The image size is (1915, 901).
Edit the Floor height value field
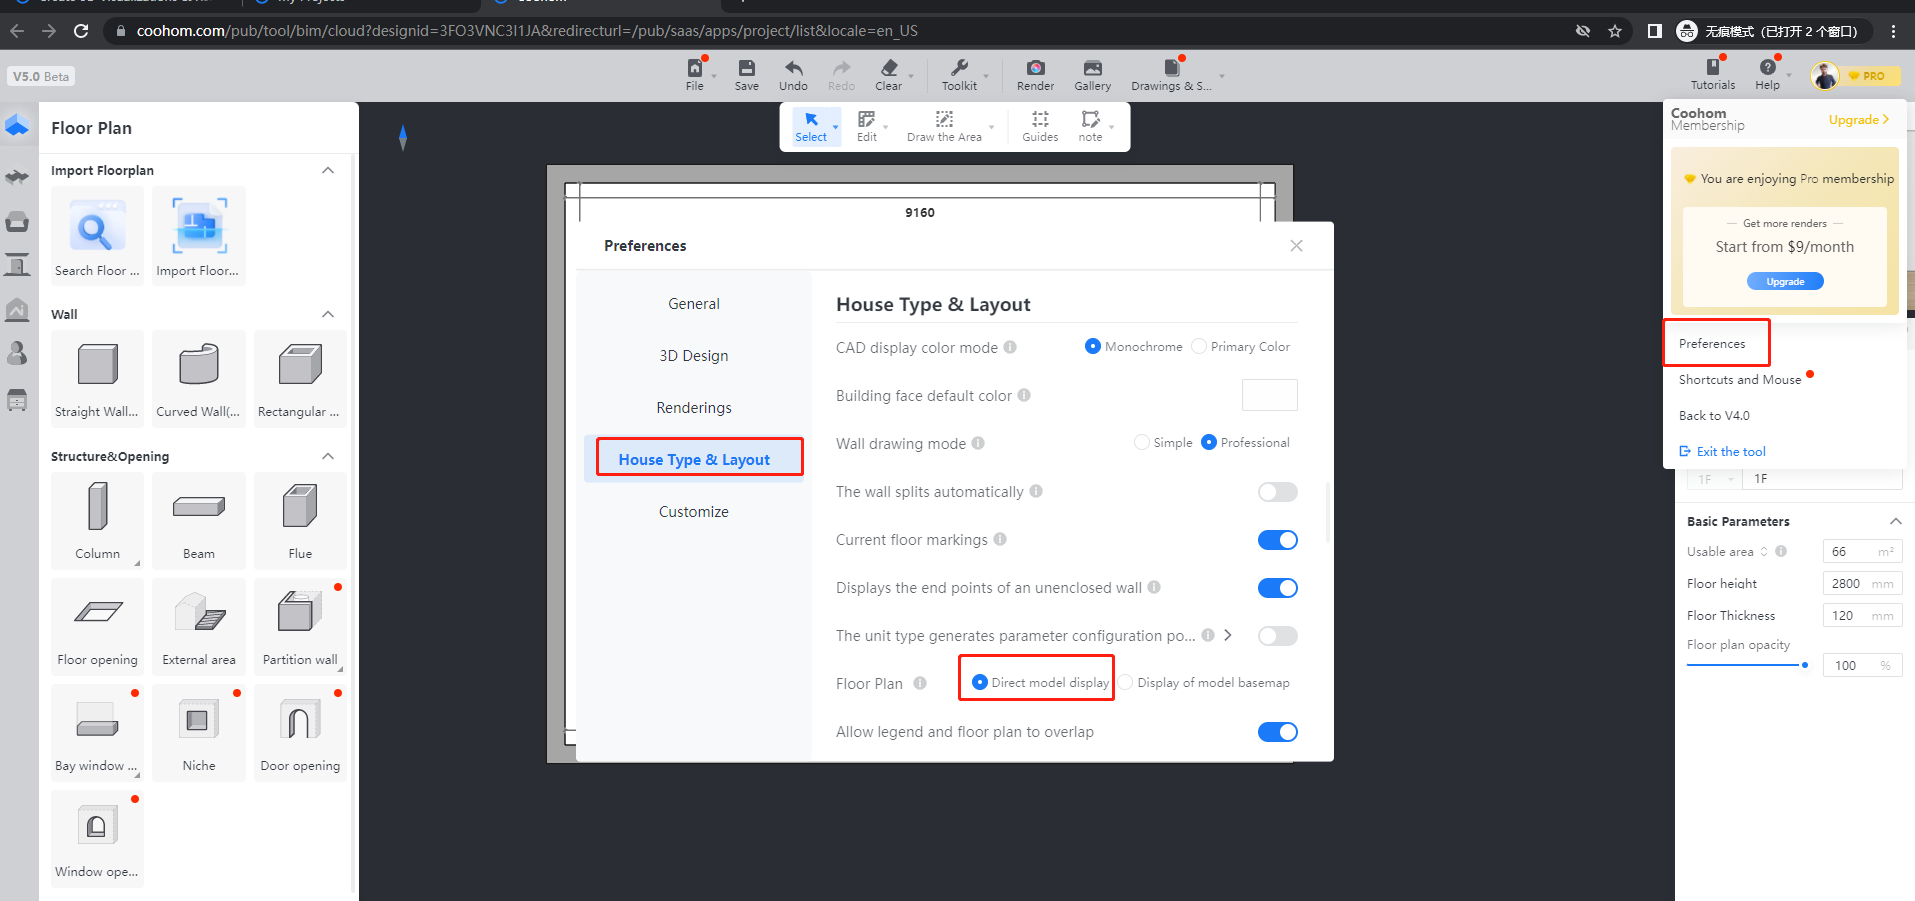click(x=1862, y=584)
